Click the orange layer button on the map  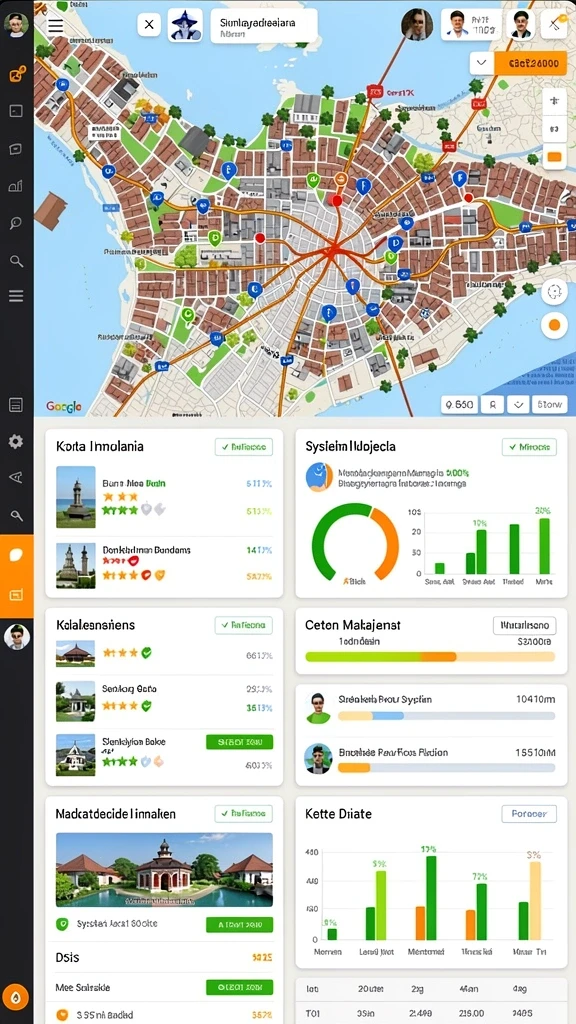pos(554,156)
